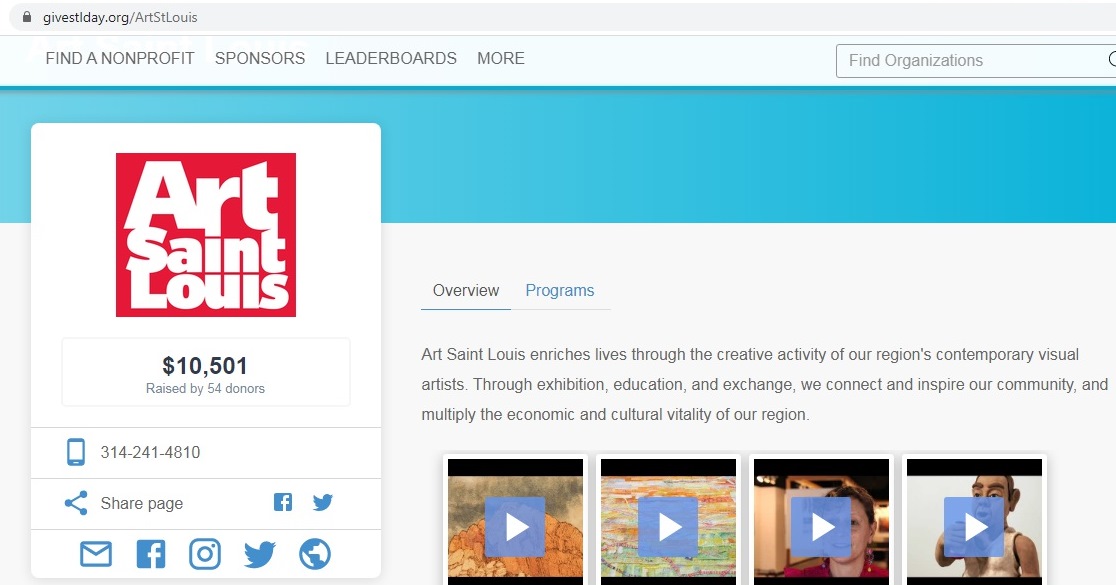Open organization's website globe icon
Viewport: 1116px width, 585px height.
point(315,554)
